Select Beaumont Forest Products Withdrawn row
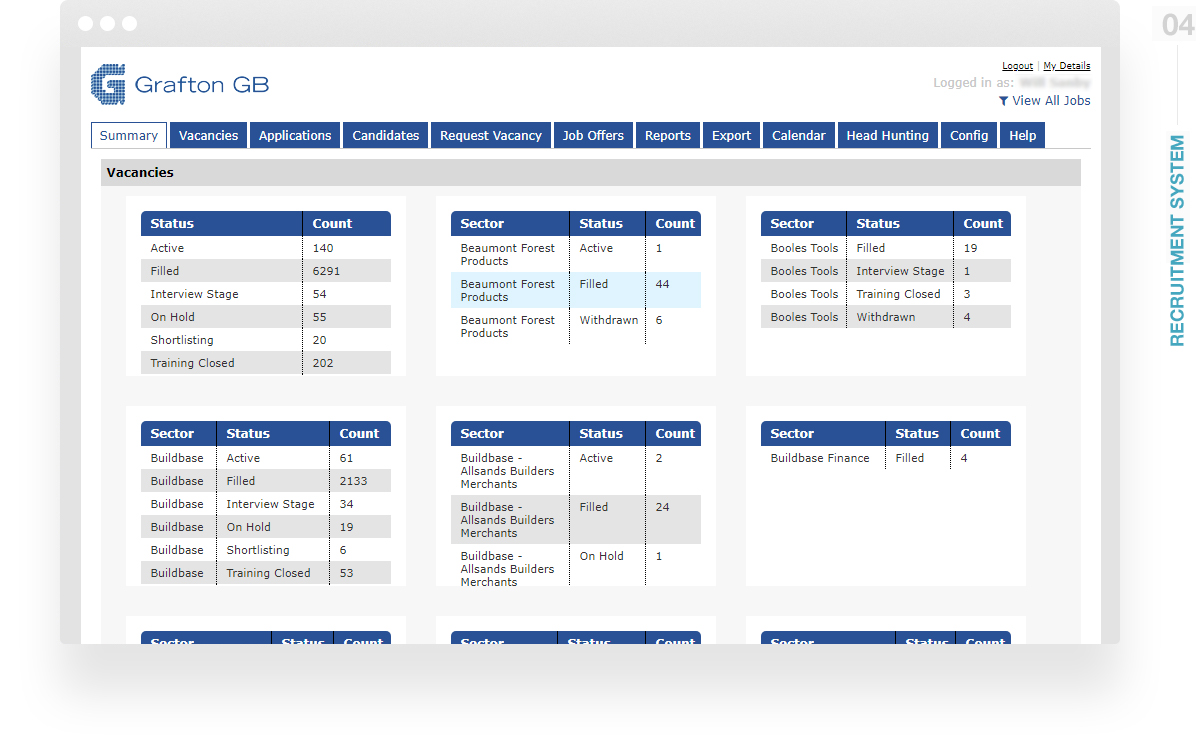 coord(576,326)
